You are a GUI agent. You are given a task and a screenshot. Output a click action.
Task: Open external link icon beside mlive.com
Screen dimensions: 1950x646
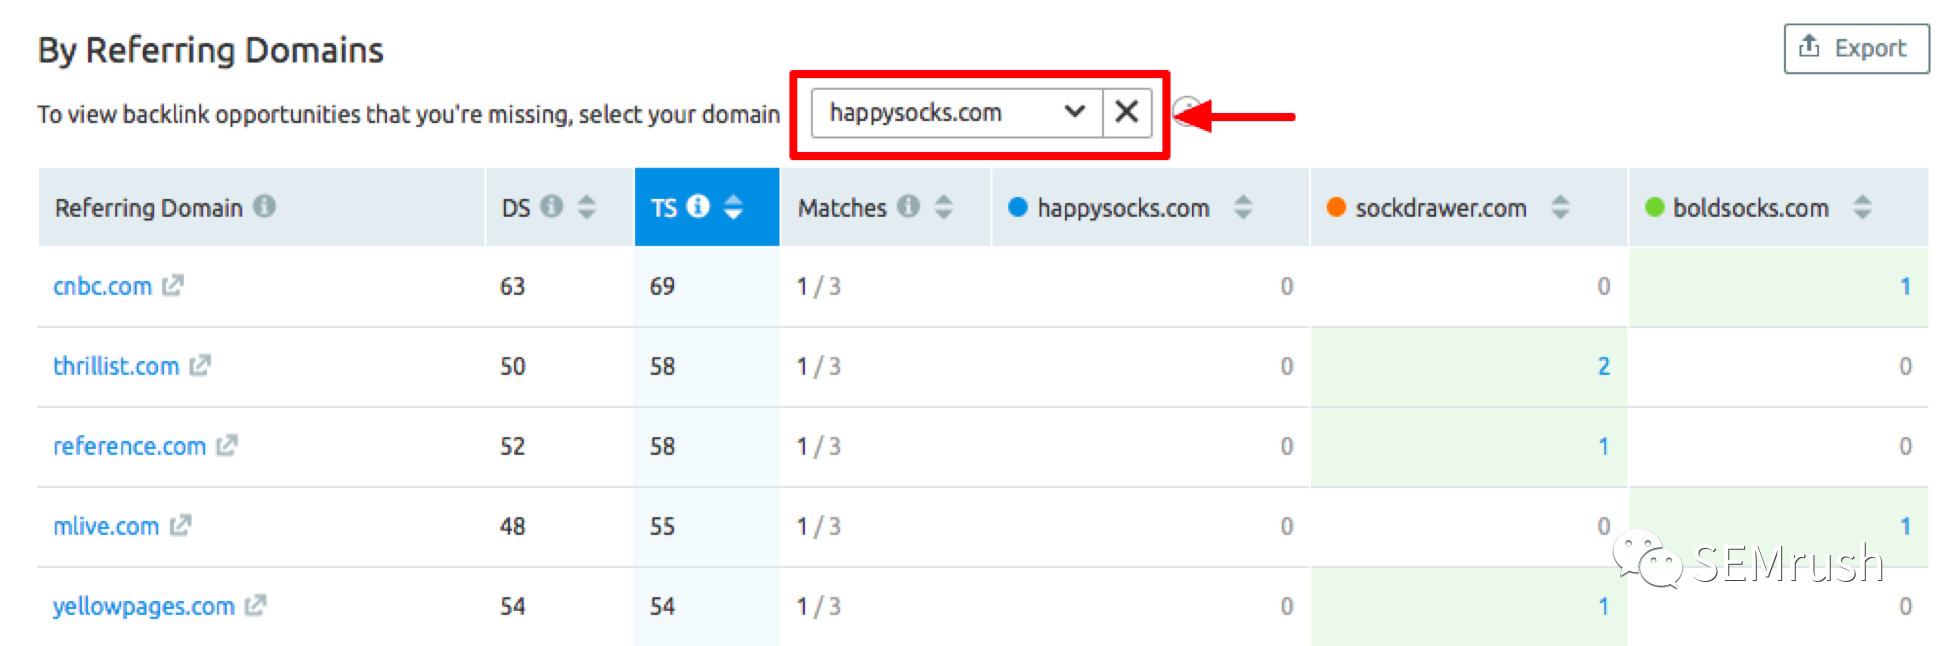(180, 526)
